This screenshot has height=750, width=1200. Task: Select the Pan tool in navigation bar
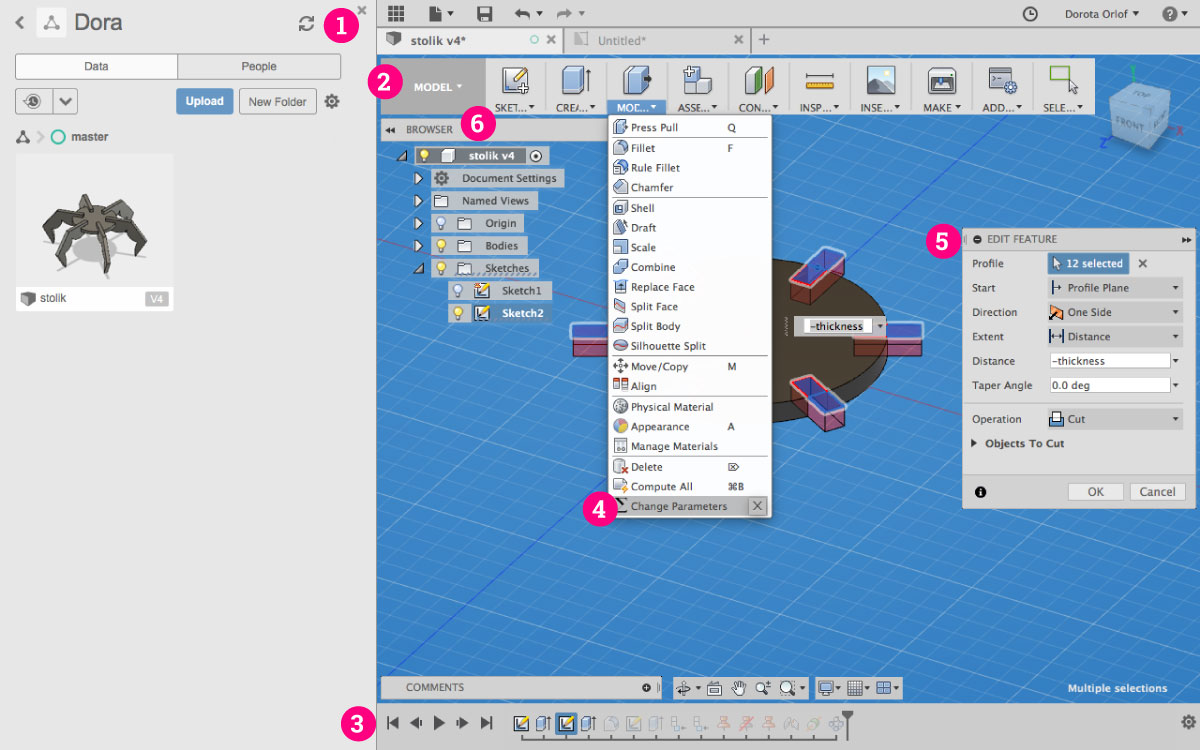coord(738,687)
